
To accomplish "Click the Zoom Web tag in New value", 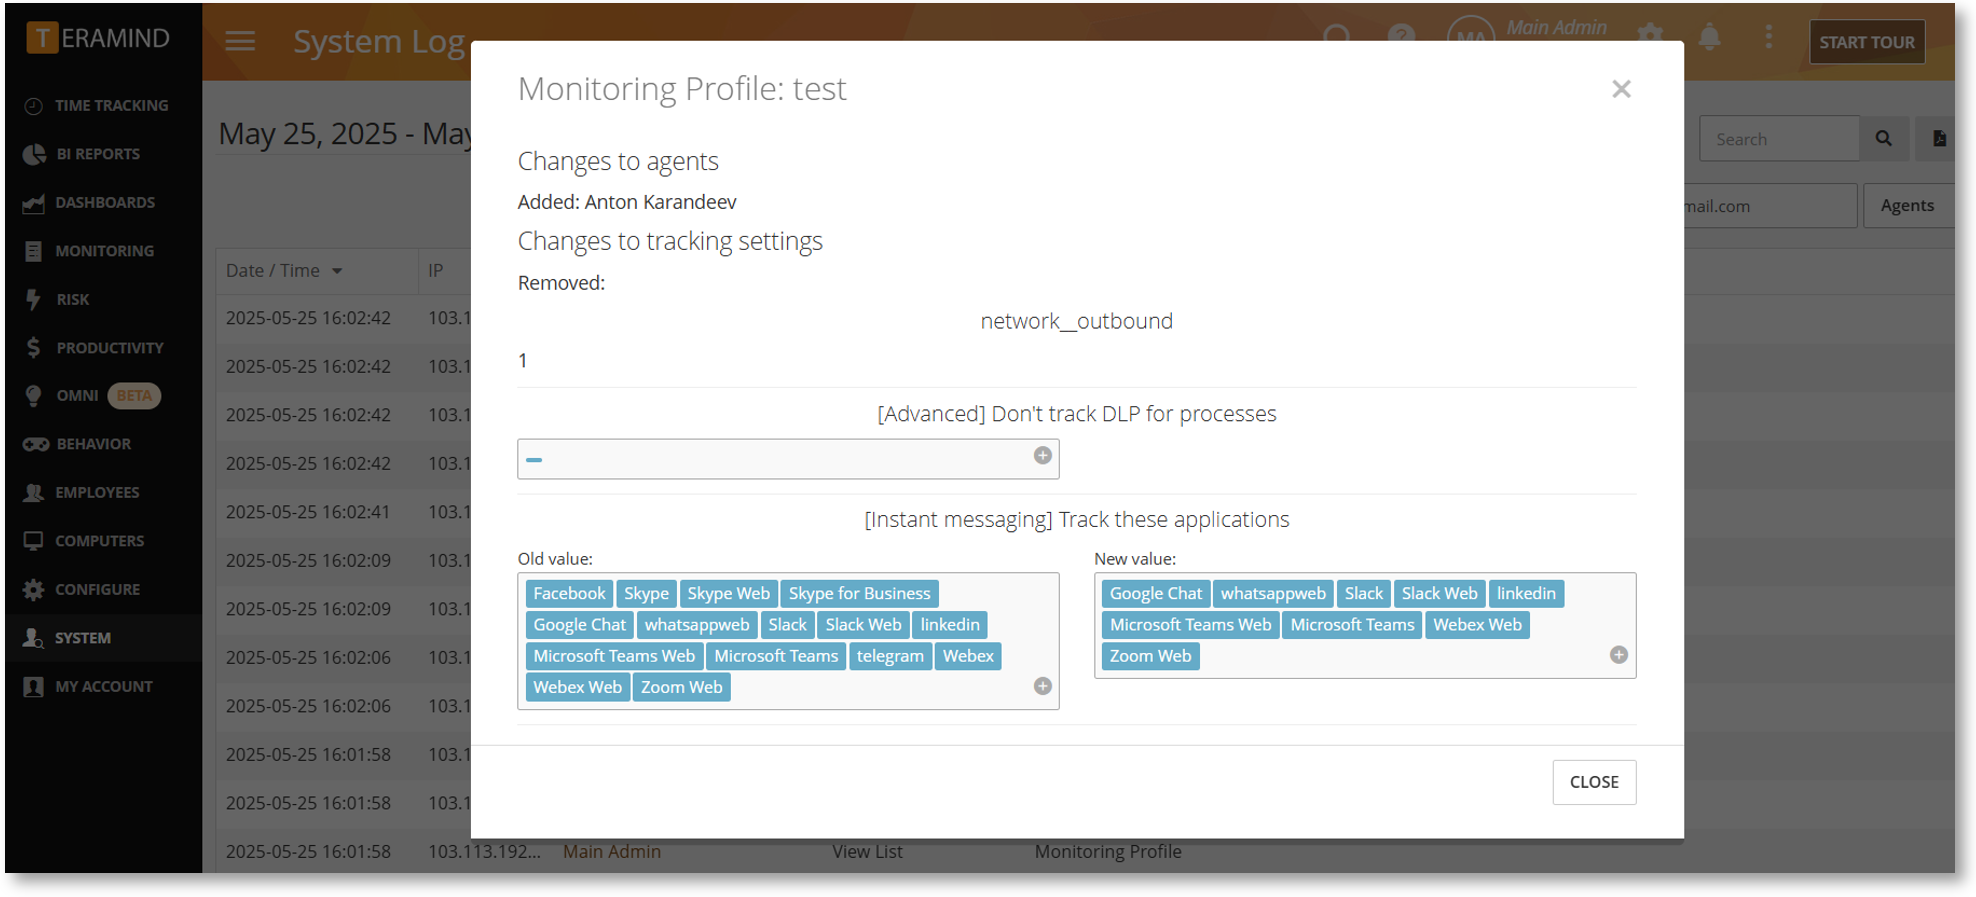I will tap(1150, 656).
